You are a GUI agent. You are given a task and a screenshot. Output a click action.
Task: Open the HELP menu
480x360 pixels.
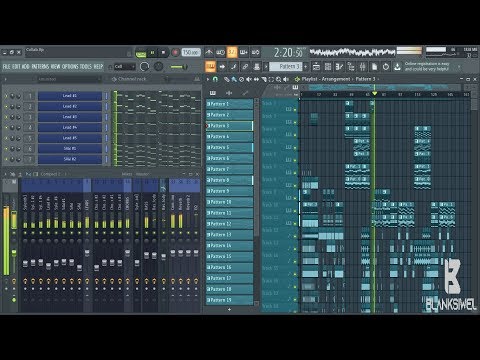click(x=98, y=67)
